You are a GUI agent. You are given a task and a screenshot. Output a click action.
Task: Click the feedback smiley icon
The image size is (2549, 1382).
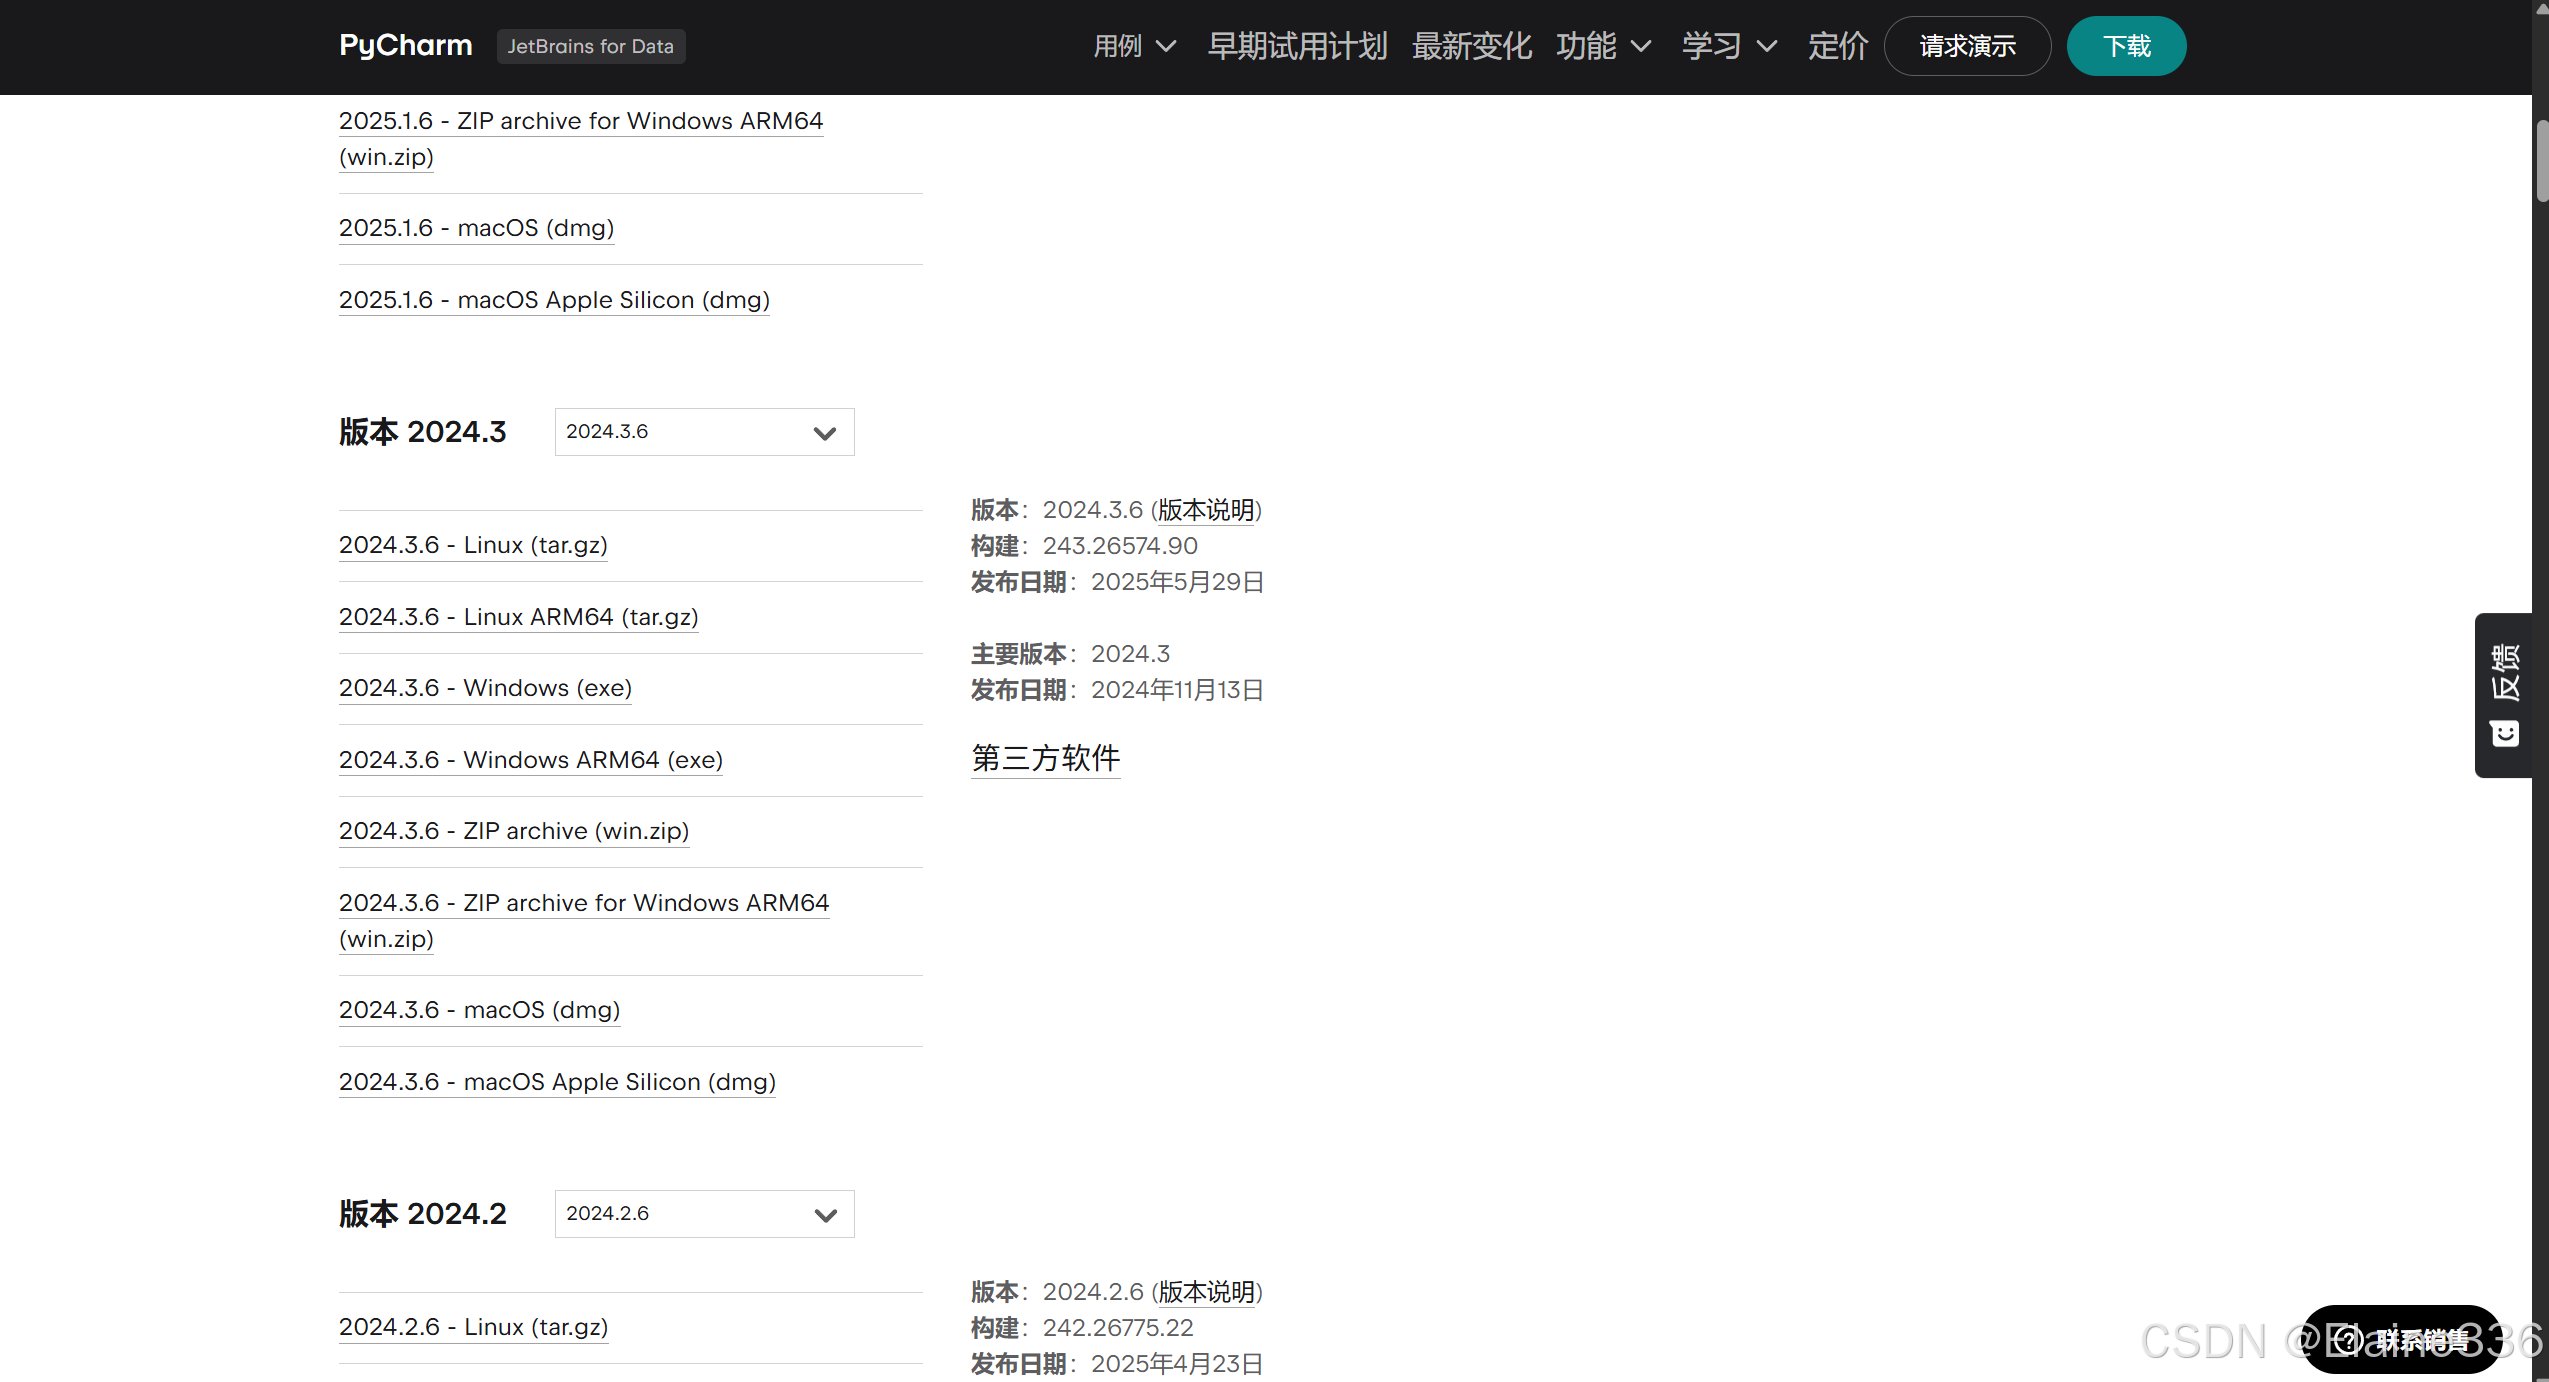coord(2504,734)
